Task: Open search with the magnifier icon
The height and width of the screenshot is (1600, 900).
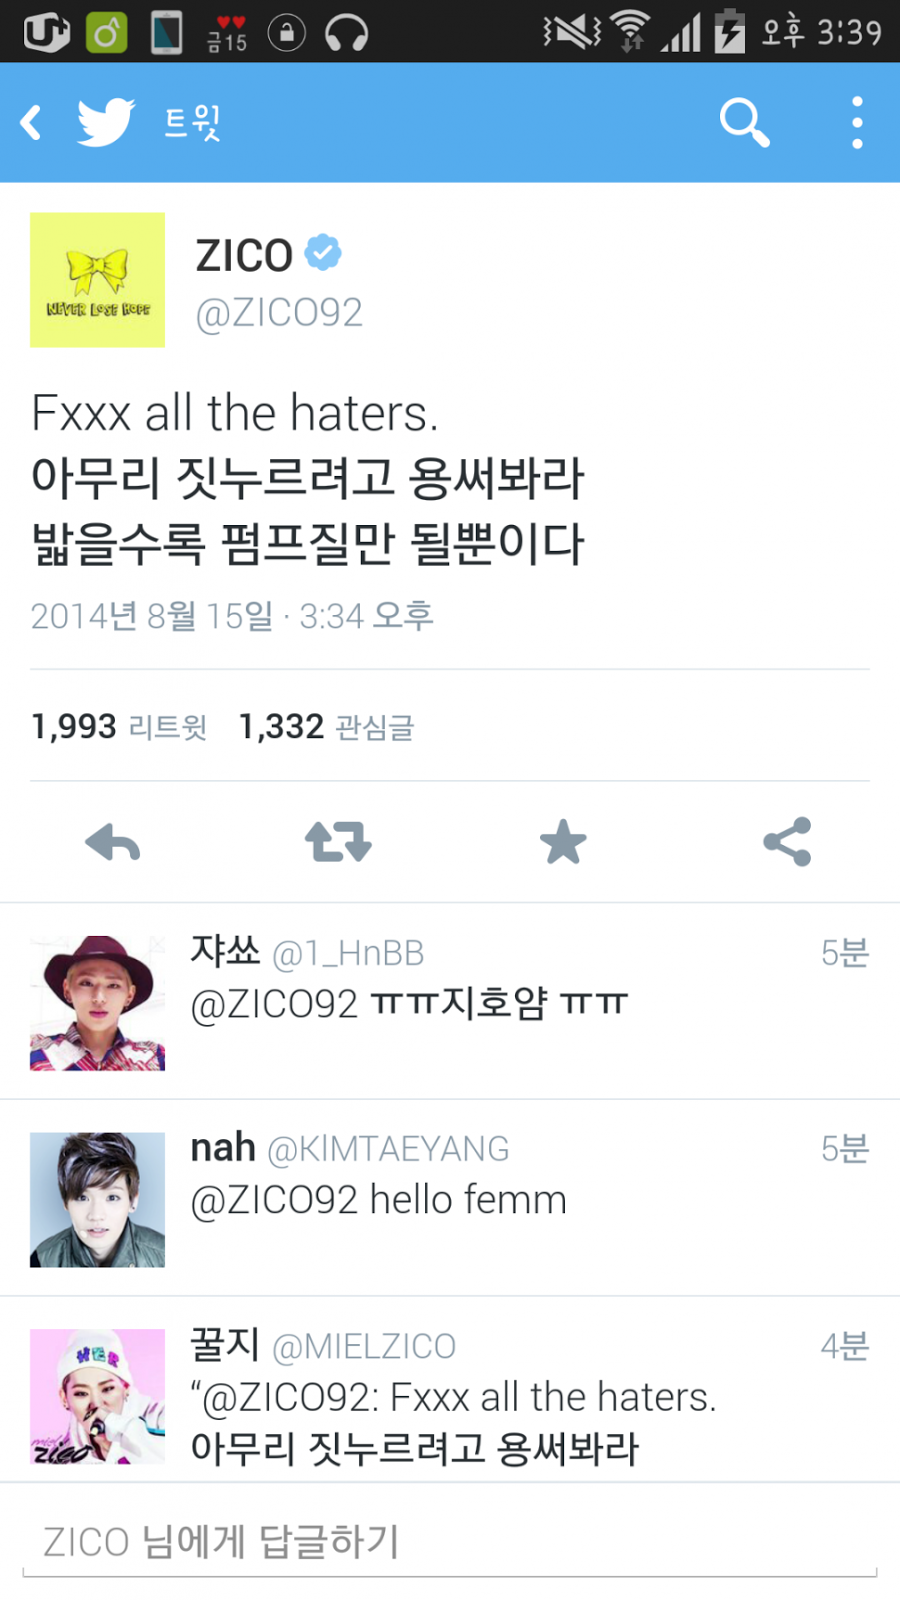Action: (x=745, y=123)
